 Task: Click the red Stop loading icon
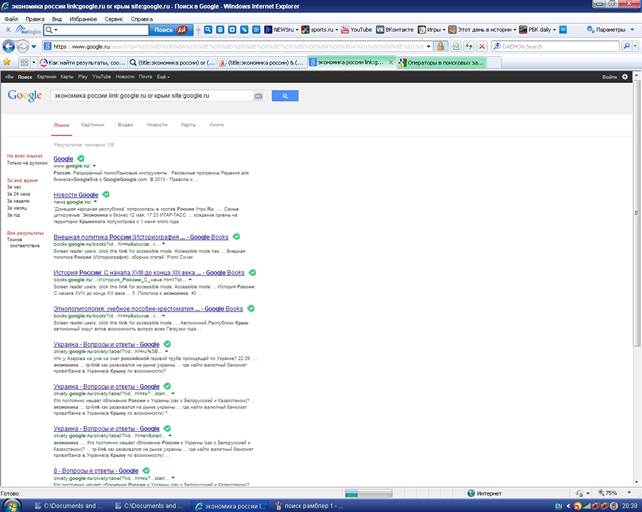482,46
